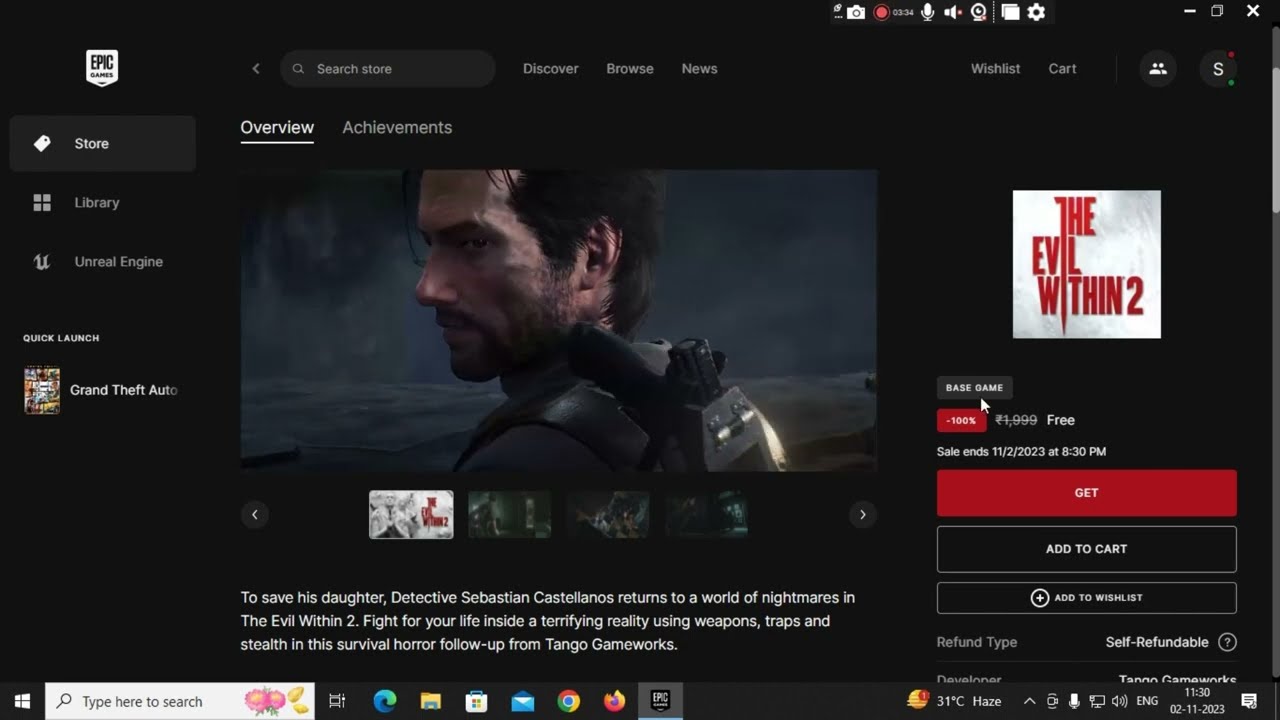Screen dimensions: 1280x720
Task: Click the Windows taskbar search box
Action: click(180, 701)
